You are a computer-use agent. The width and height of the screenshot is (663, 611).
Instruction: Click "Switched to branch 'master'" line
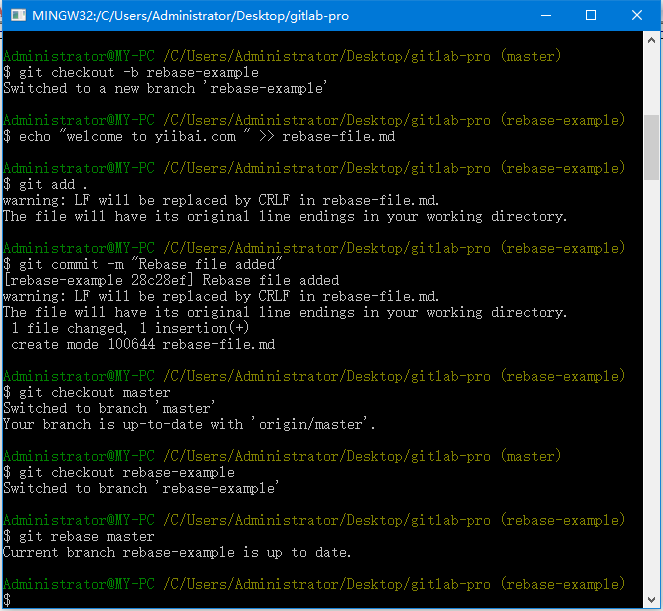pyautogui.click(x=109, y=408)
